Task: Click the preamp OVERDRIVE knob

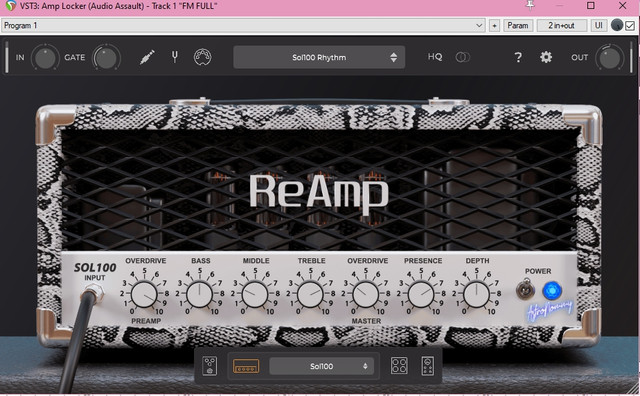Action: click(144, 294)
